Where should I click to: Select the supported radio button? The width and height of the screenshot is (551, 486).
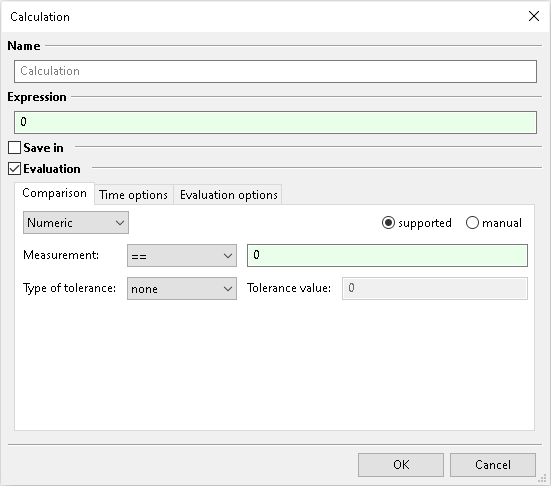388,223
